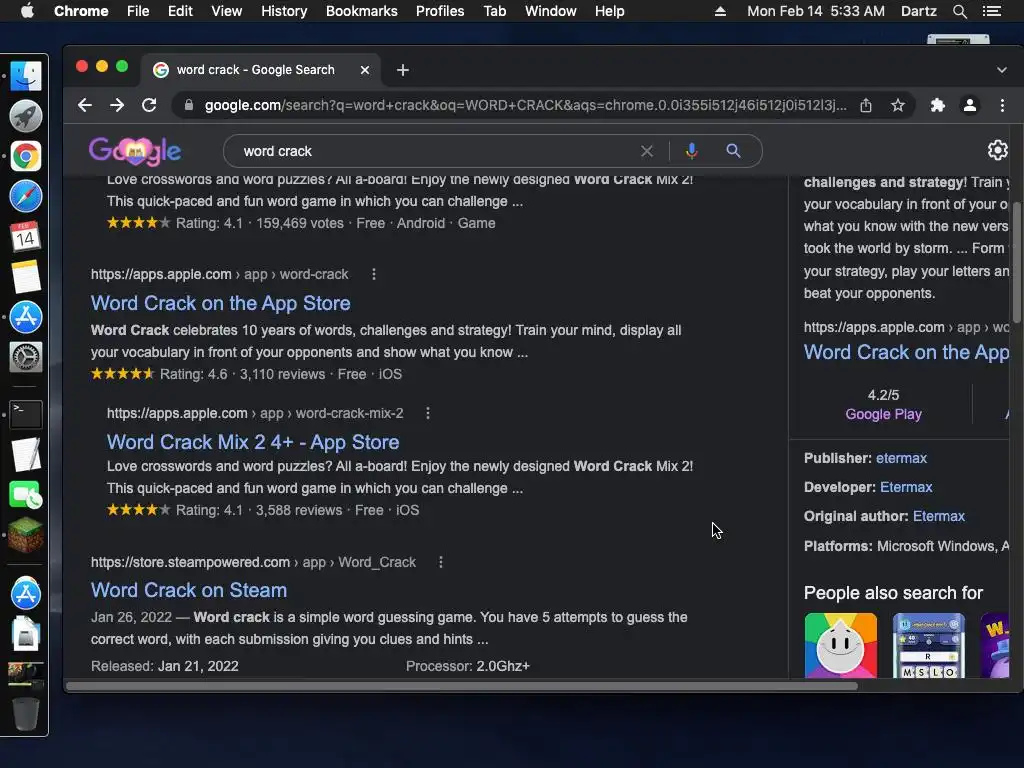This screenshot has width=1024, height=768.
Task: Open the rainbow face game thumbnail
Action: pos(840,645)
